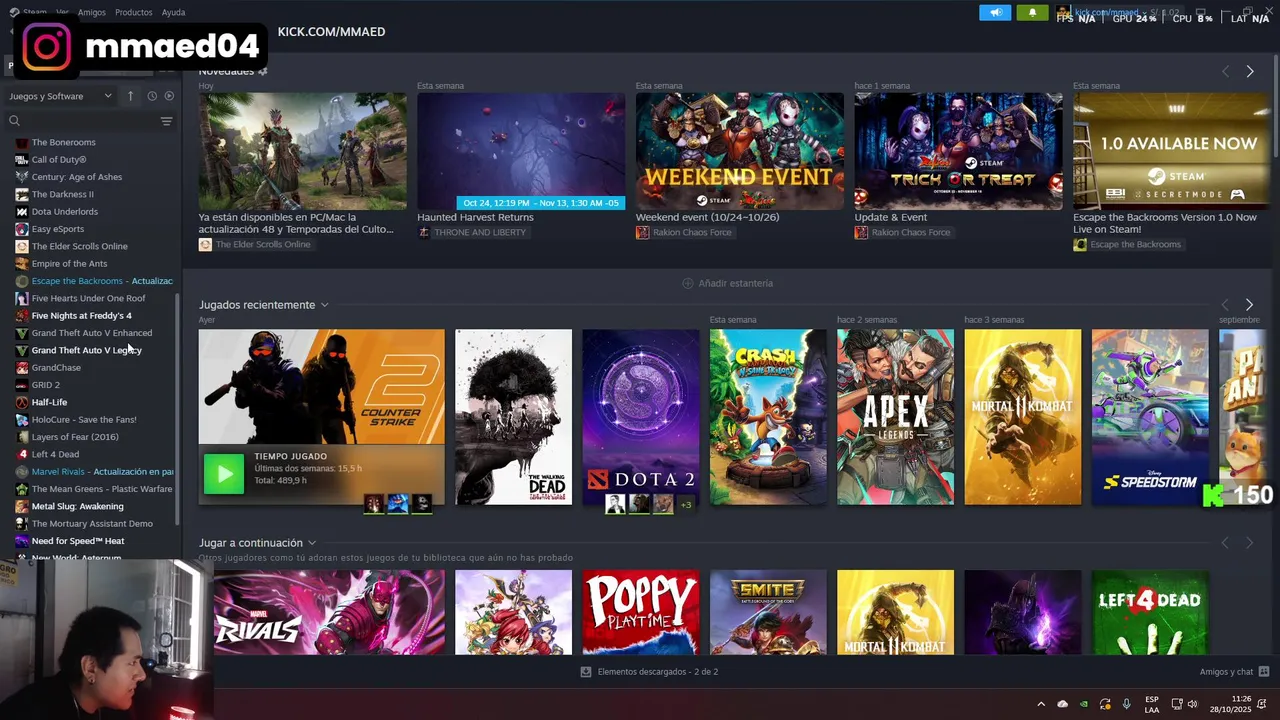Viewport: 1280px width, 720px height.
Task: Select Grand Theft Auto V Enhanced
Action: 92,333
